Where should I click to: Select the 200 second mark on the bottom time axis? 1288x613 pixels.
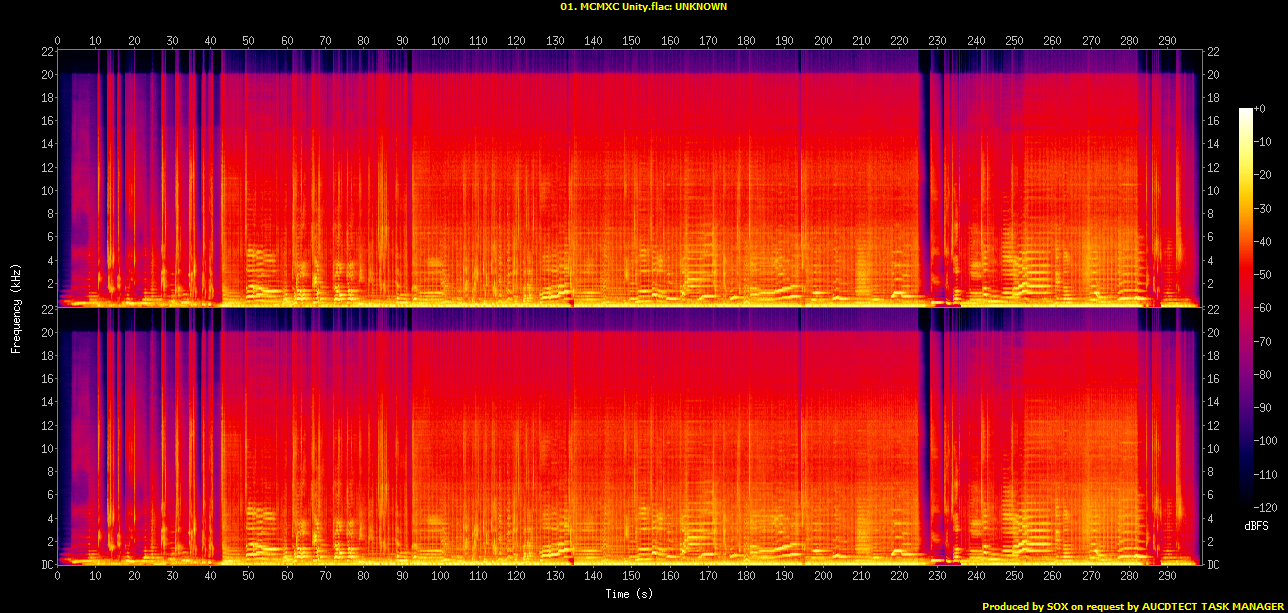(x=823, y=576)
